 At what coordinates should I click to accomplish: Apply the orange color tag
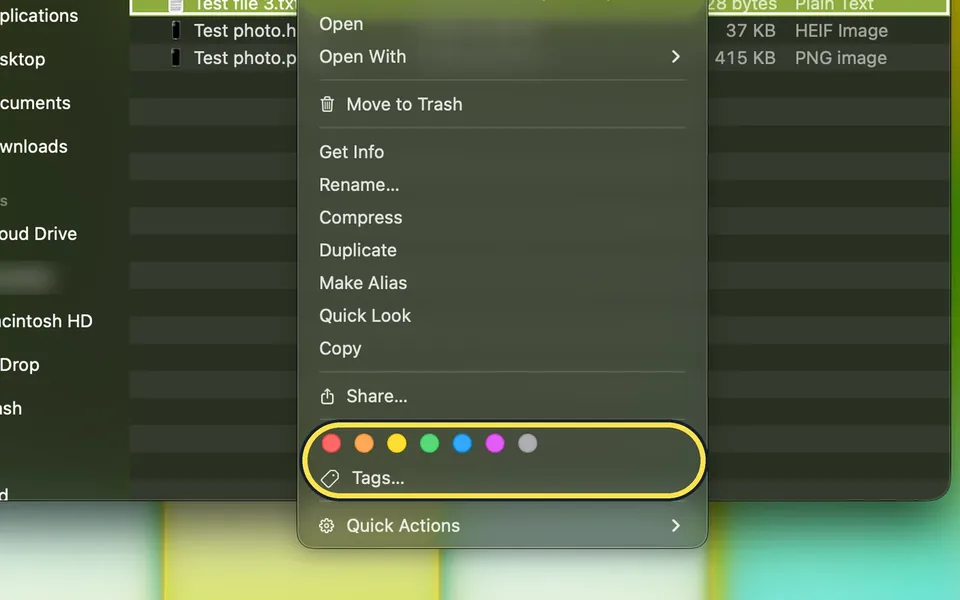(x=364, y=443)
